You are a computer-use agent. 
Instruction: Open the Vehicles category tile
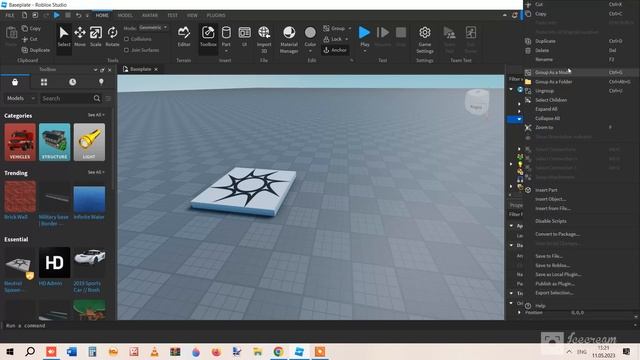(x=20, y=142)
